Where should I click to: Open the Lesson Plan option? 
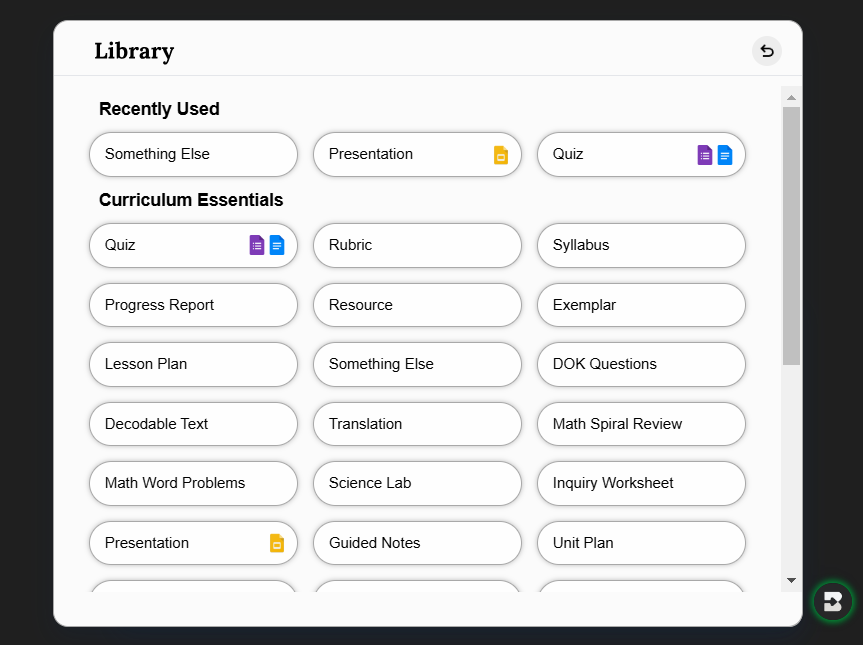(193, 364)
